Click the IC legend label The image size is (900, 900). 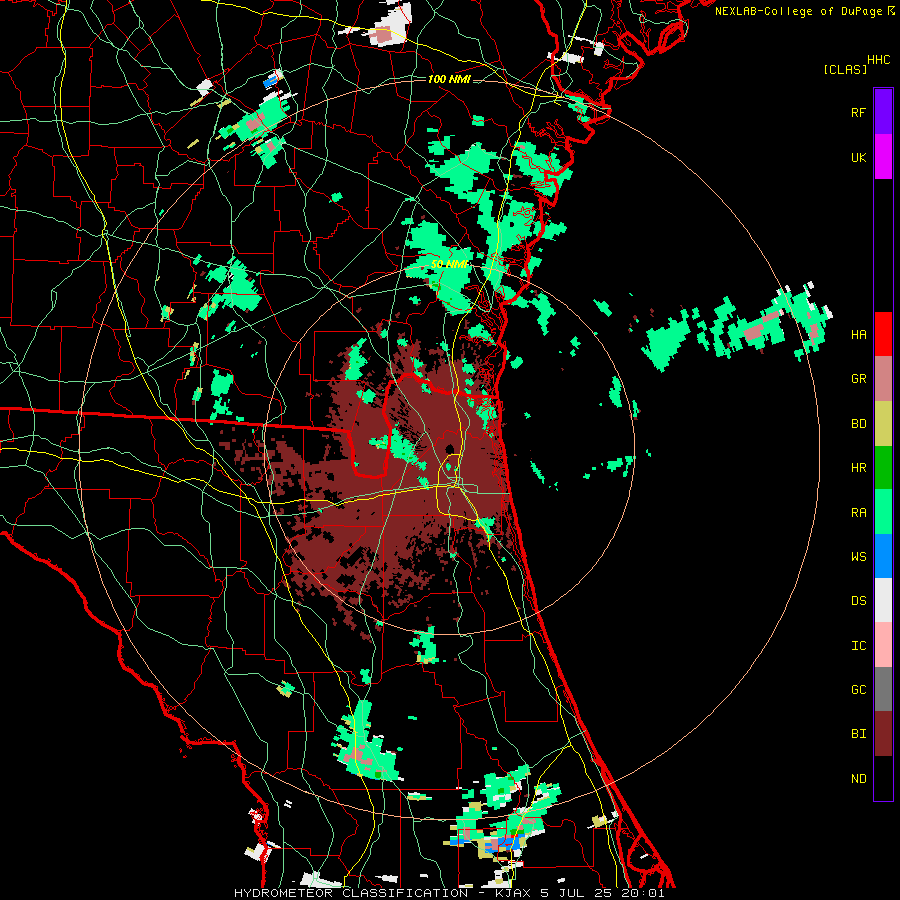tap(858, 646)
